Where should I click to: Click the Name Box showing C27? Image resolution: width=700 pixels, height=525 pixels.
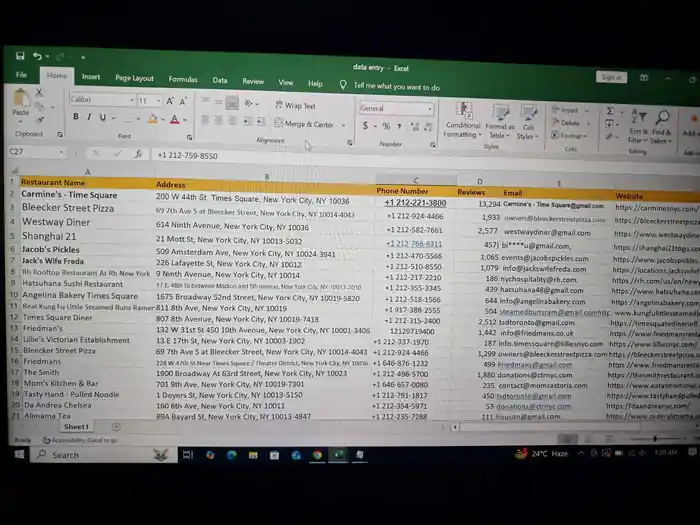click(36, 152)
